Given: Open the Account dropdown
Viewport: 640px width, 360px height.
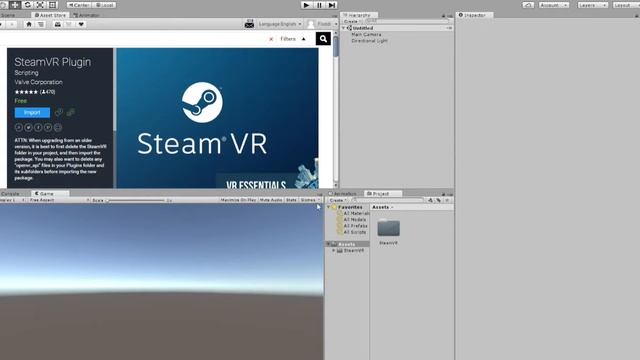Looking at the screenshot, I should [554, 5].
